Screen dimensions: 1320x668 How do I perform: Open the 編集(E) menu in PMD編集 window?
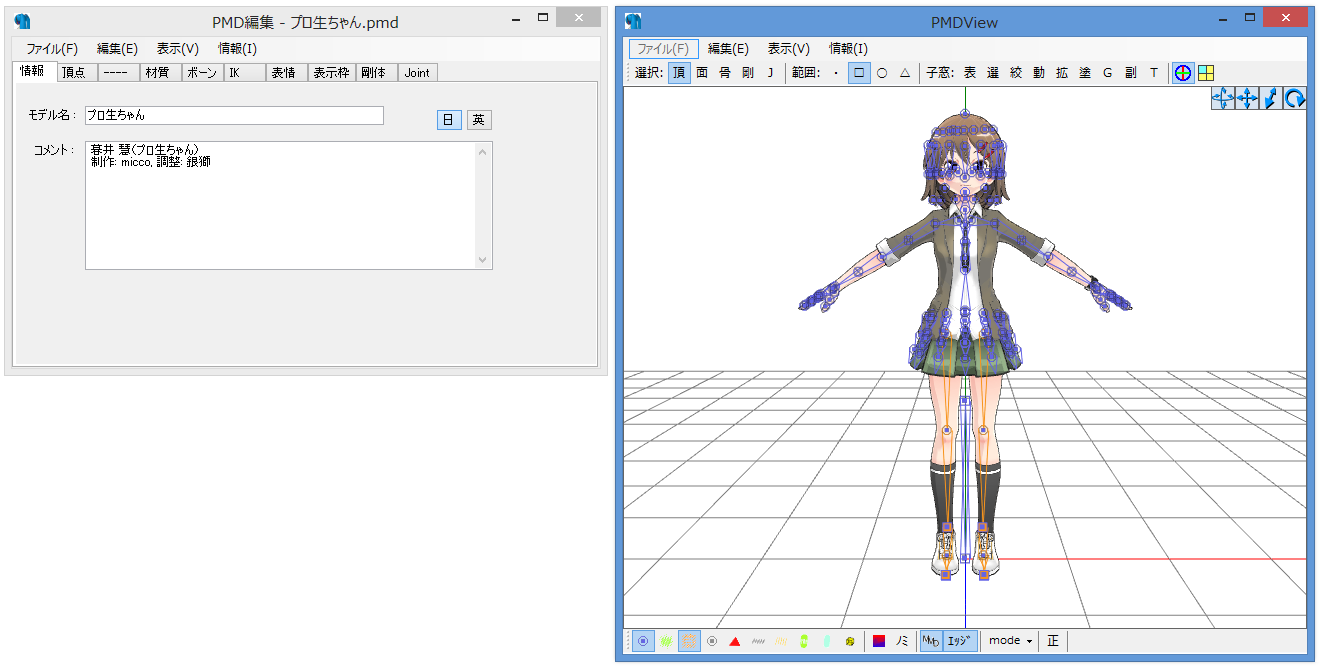pos(117,49)
